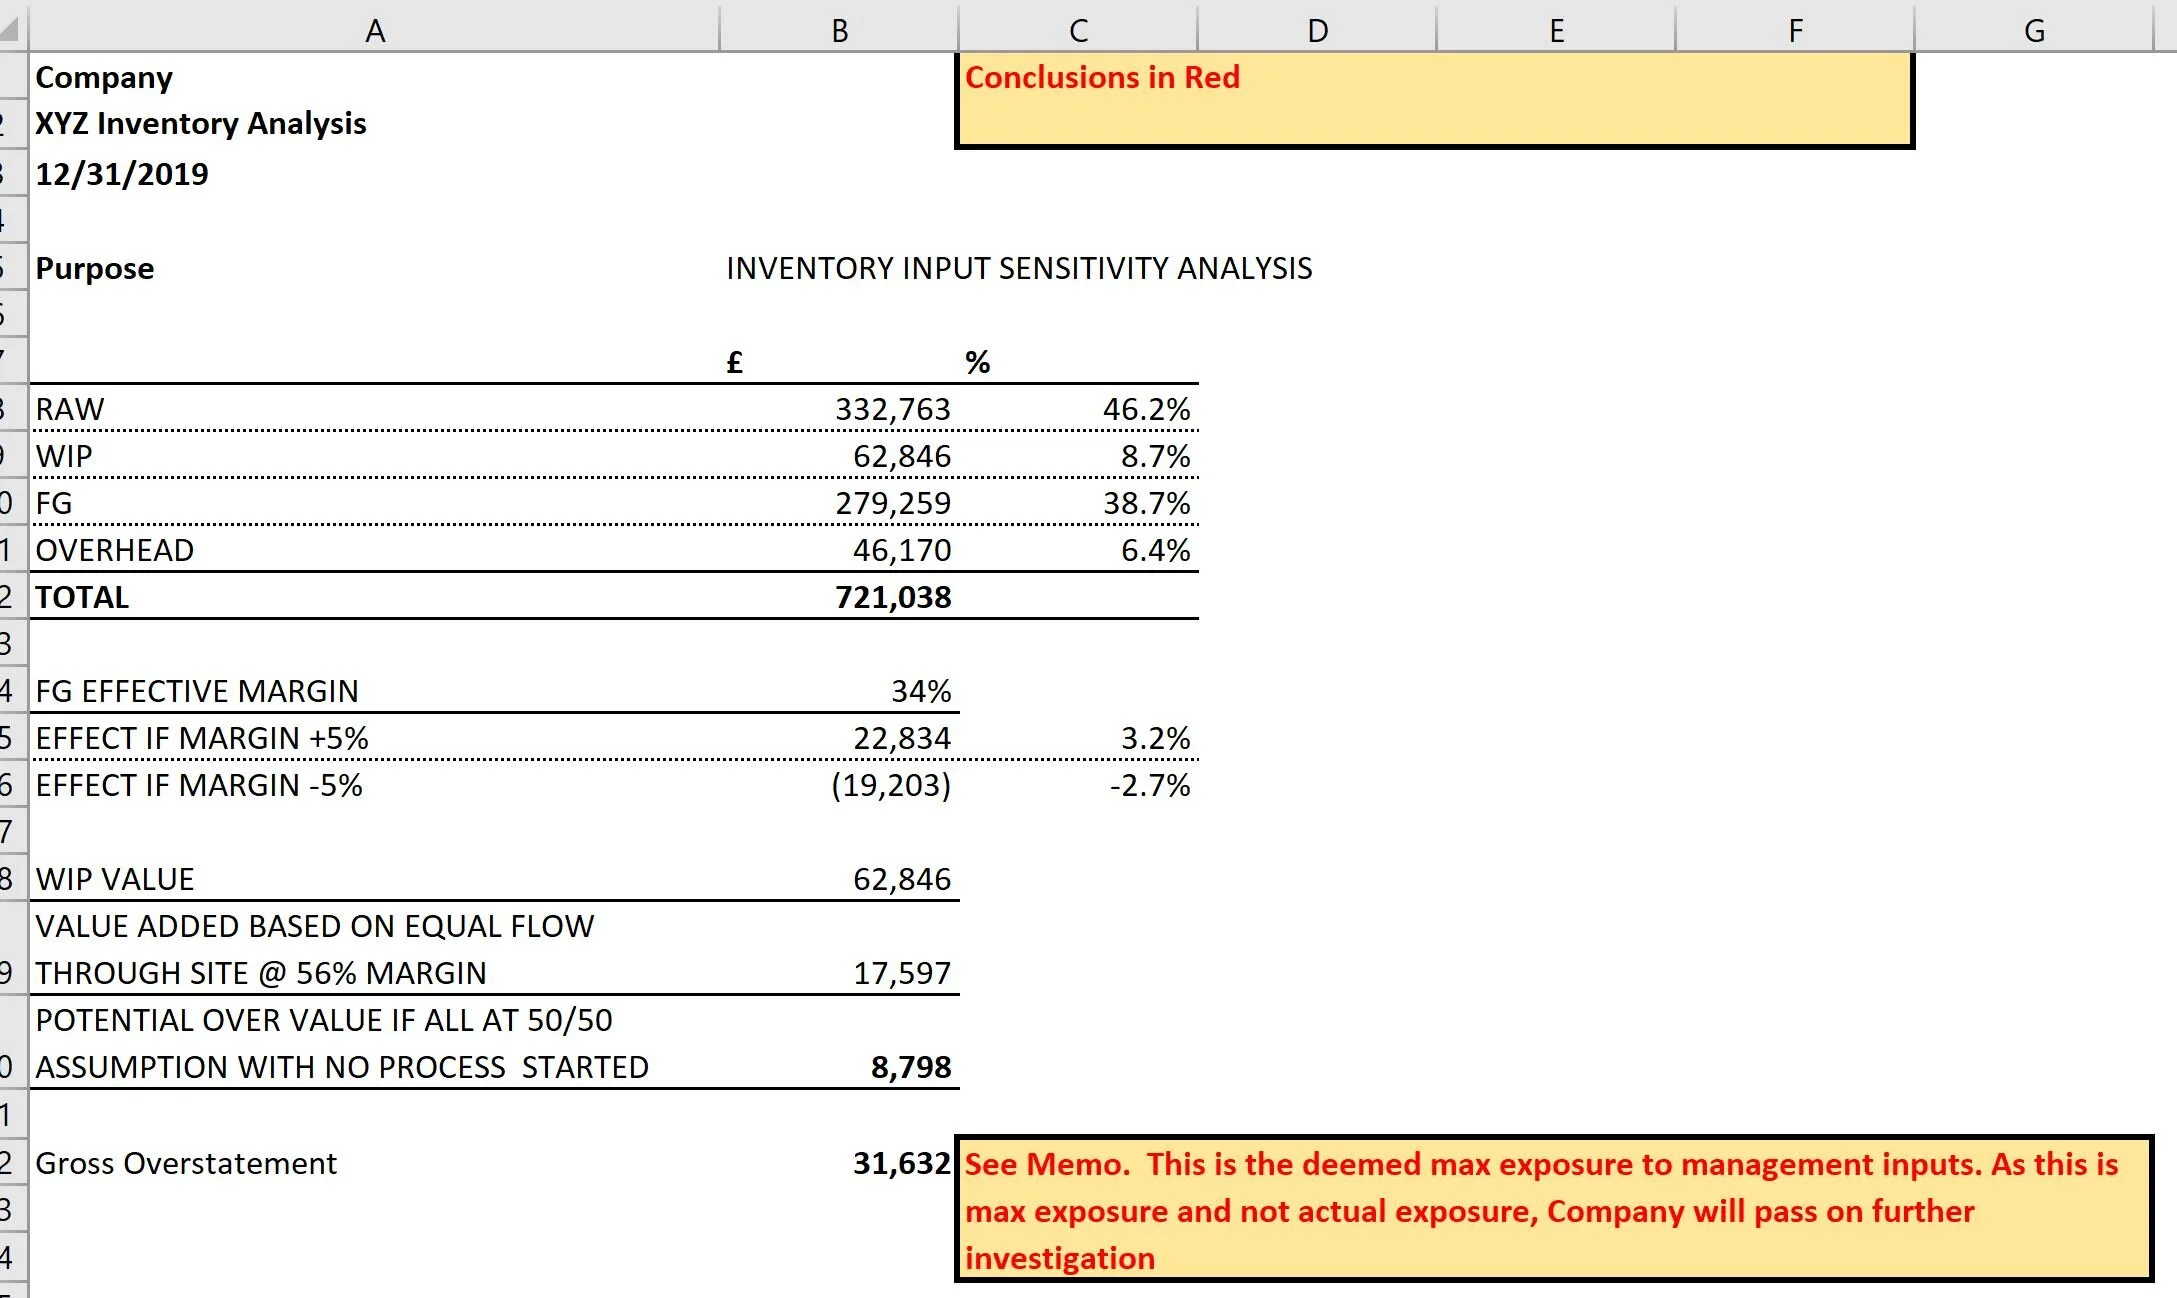Select Gross Overstatement value 31,632
Viewport: 2177px width, 1298px height.
(900, 1163)
